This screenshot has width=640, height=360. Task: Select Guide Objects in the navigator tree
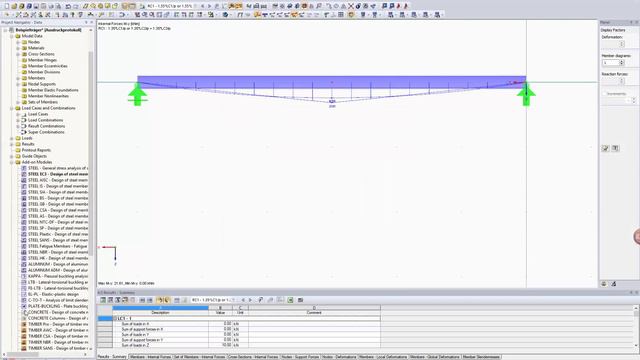[34, 156]
